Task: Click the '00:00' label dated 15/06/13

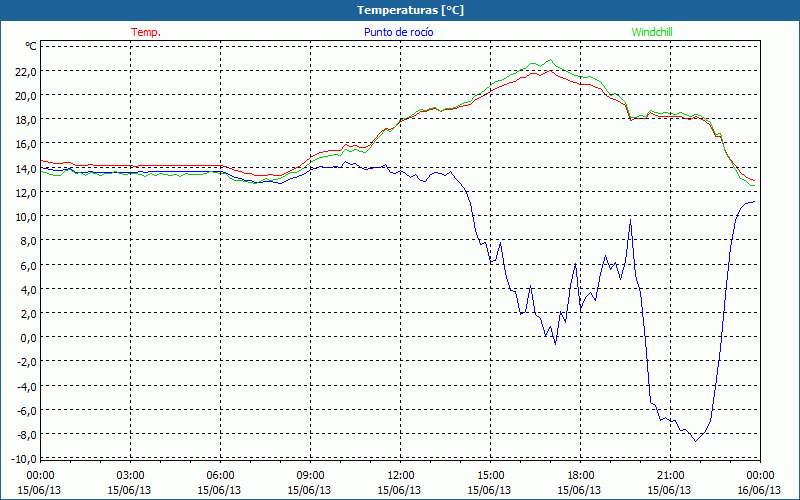Action: coord(40,476)
